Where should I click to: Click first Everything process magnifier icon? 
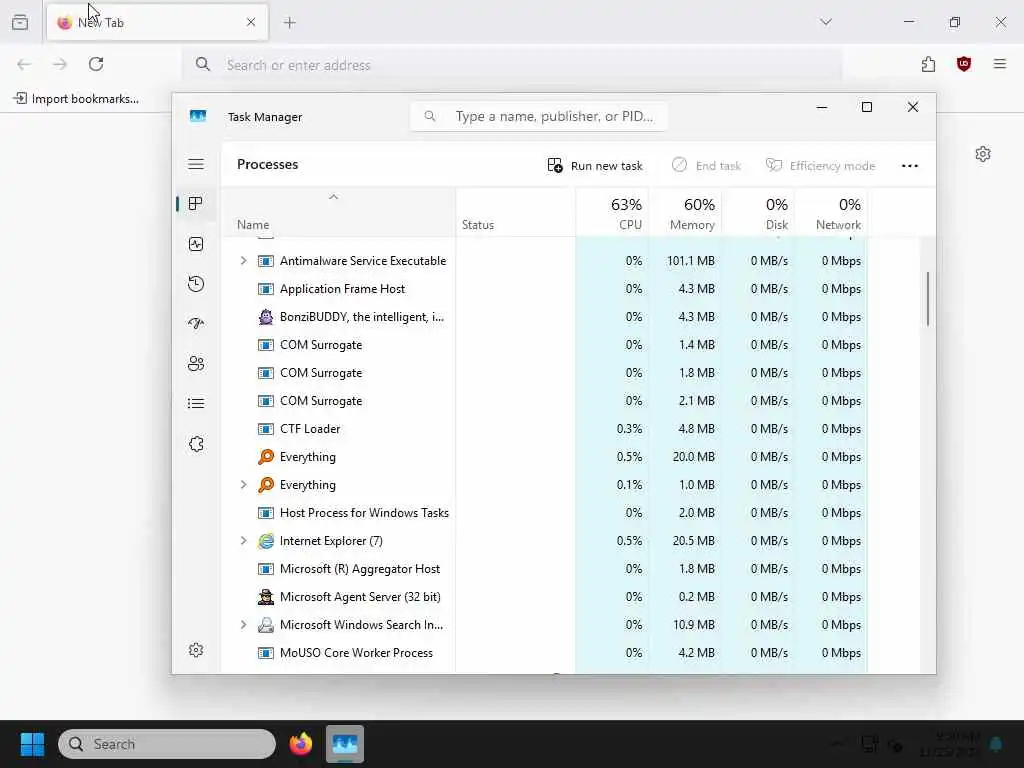(x=266, y=456)
